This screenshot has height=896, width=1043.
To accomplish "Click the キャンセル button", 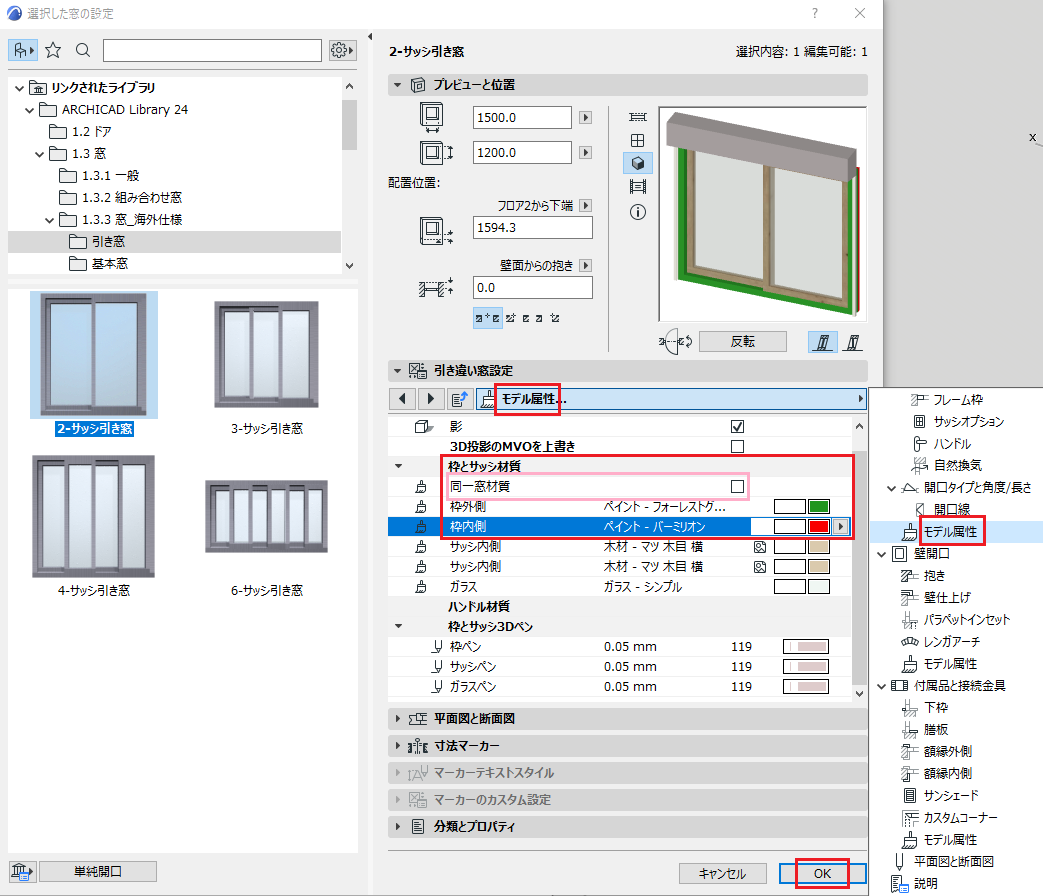I will click(x=722, y=873).
